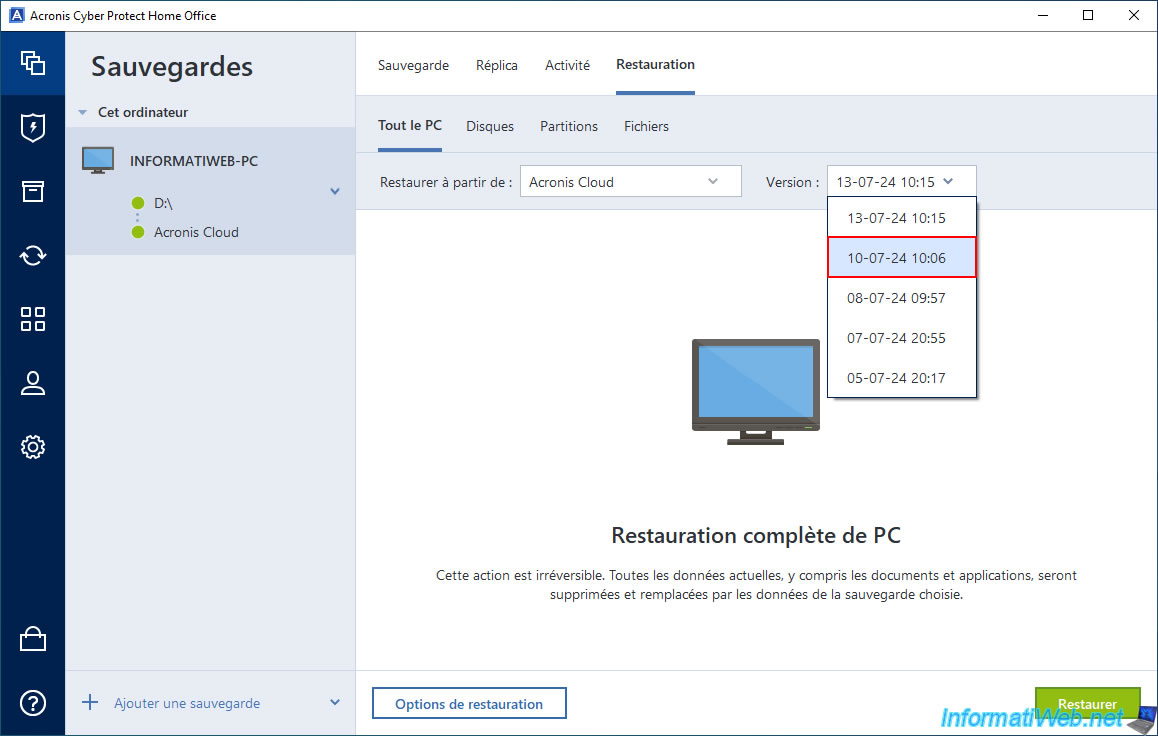The width and height of the screenshot is (1158, 736).
Task: Minimize the Acronis window
Action: [1043, 16]
